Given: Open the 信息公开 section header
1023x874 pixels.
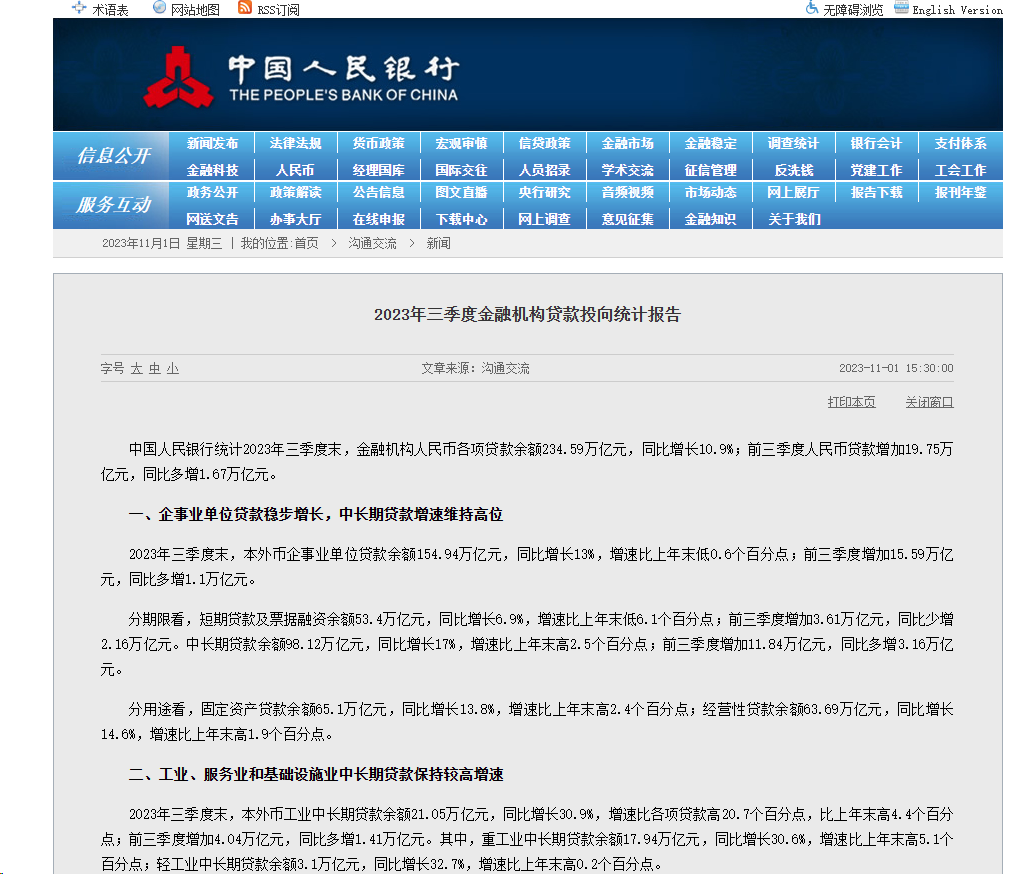Looking at the screenshot, I should click(x=113, y=156).
